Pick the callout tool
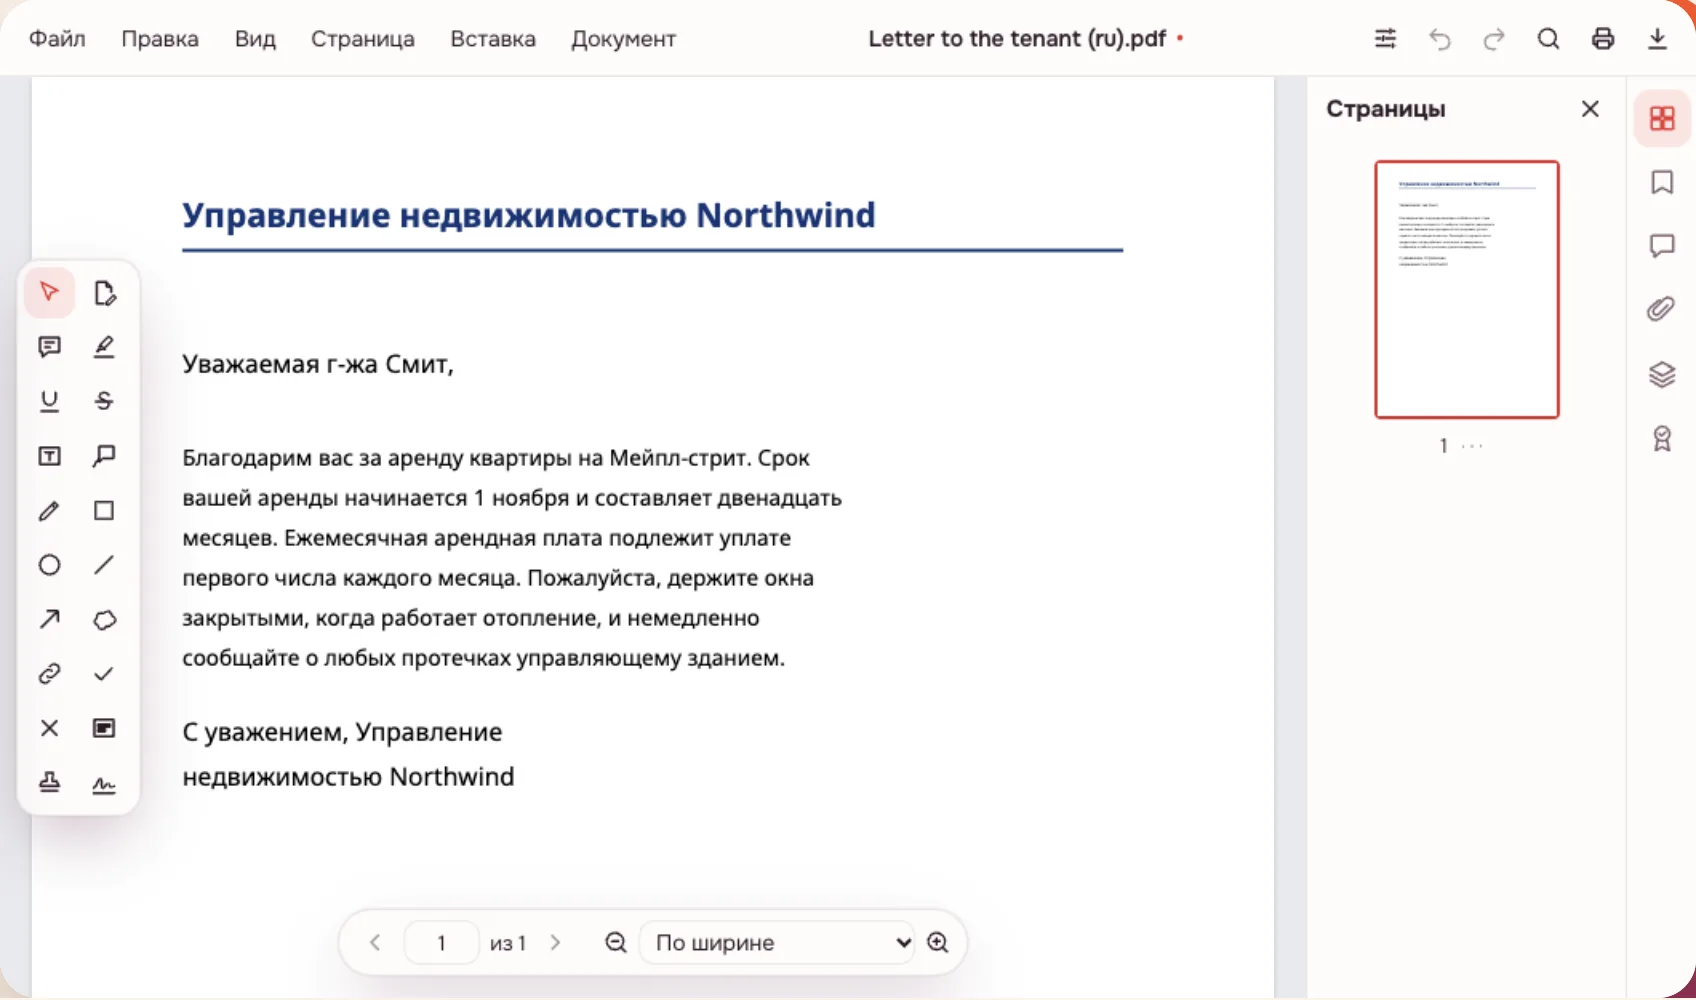The height and width of the screenshot is (1000, 1696). click(104, 456)
